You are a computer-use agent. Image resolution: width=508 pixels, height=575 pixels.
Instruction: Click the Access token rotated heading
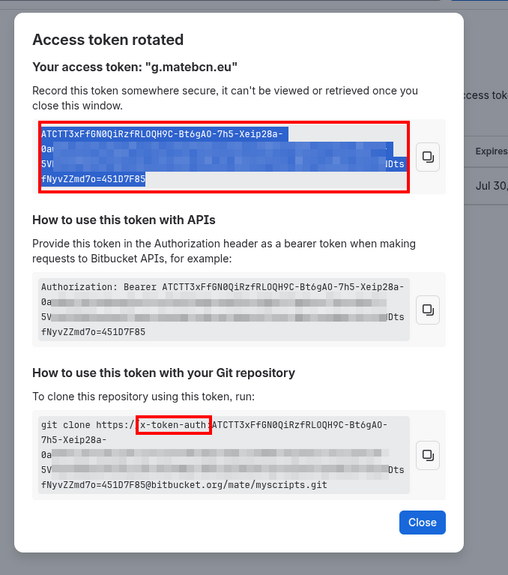click(x=108, y=40)
